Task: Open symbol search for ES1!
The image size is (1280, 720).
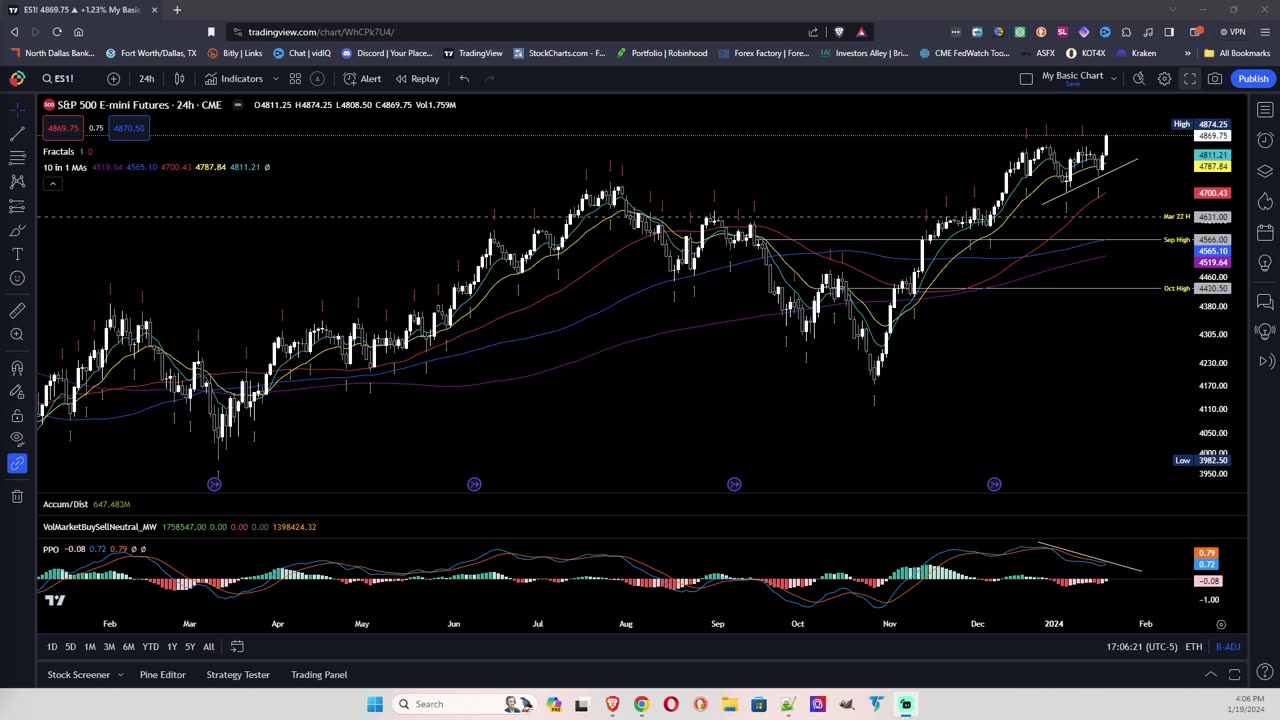Action: (58, 79)
